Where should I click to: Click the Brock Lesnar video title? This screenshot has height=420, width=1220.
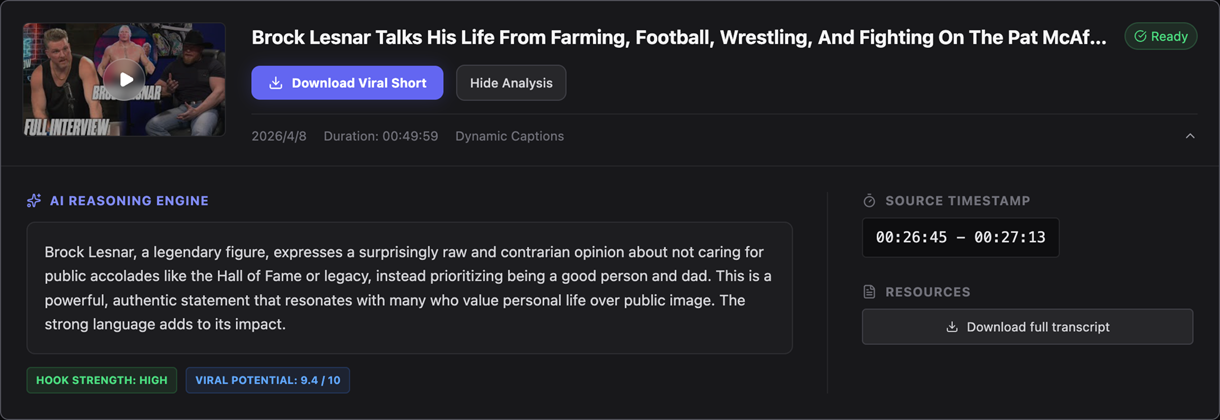[x=678, y=38]
